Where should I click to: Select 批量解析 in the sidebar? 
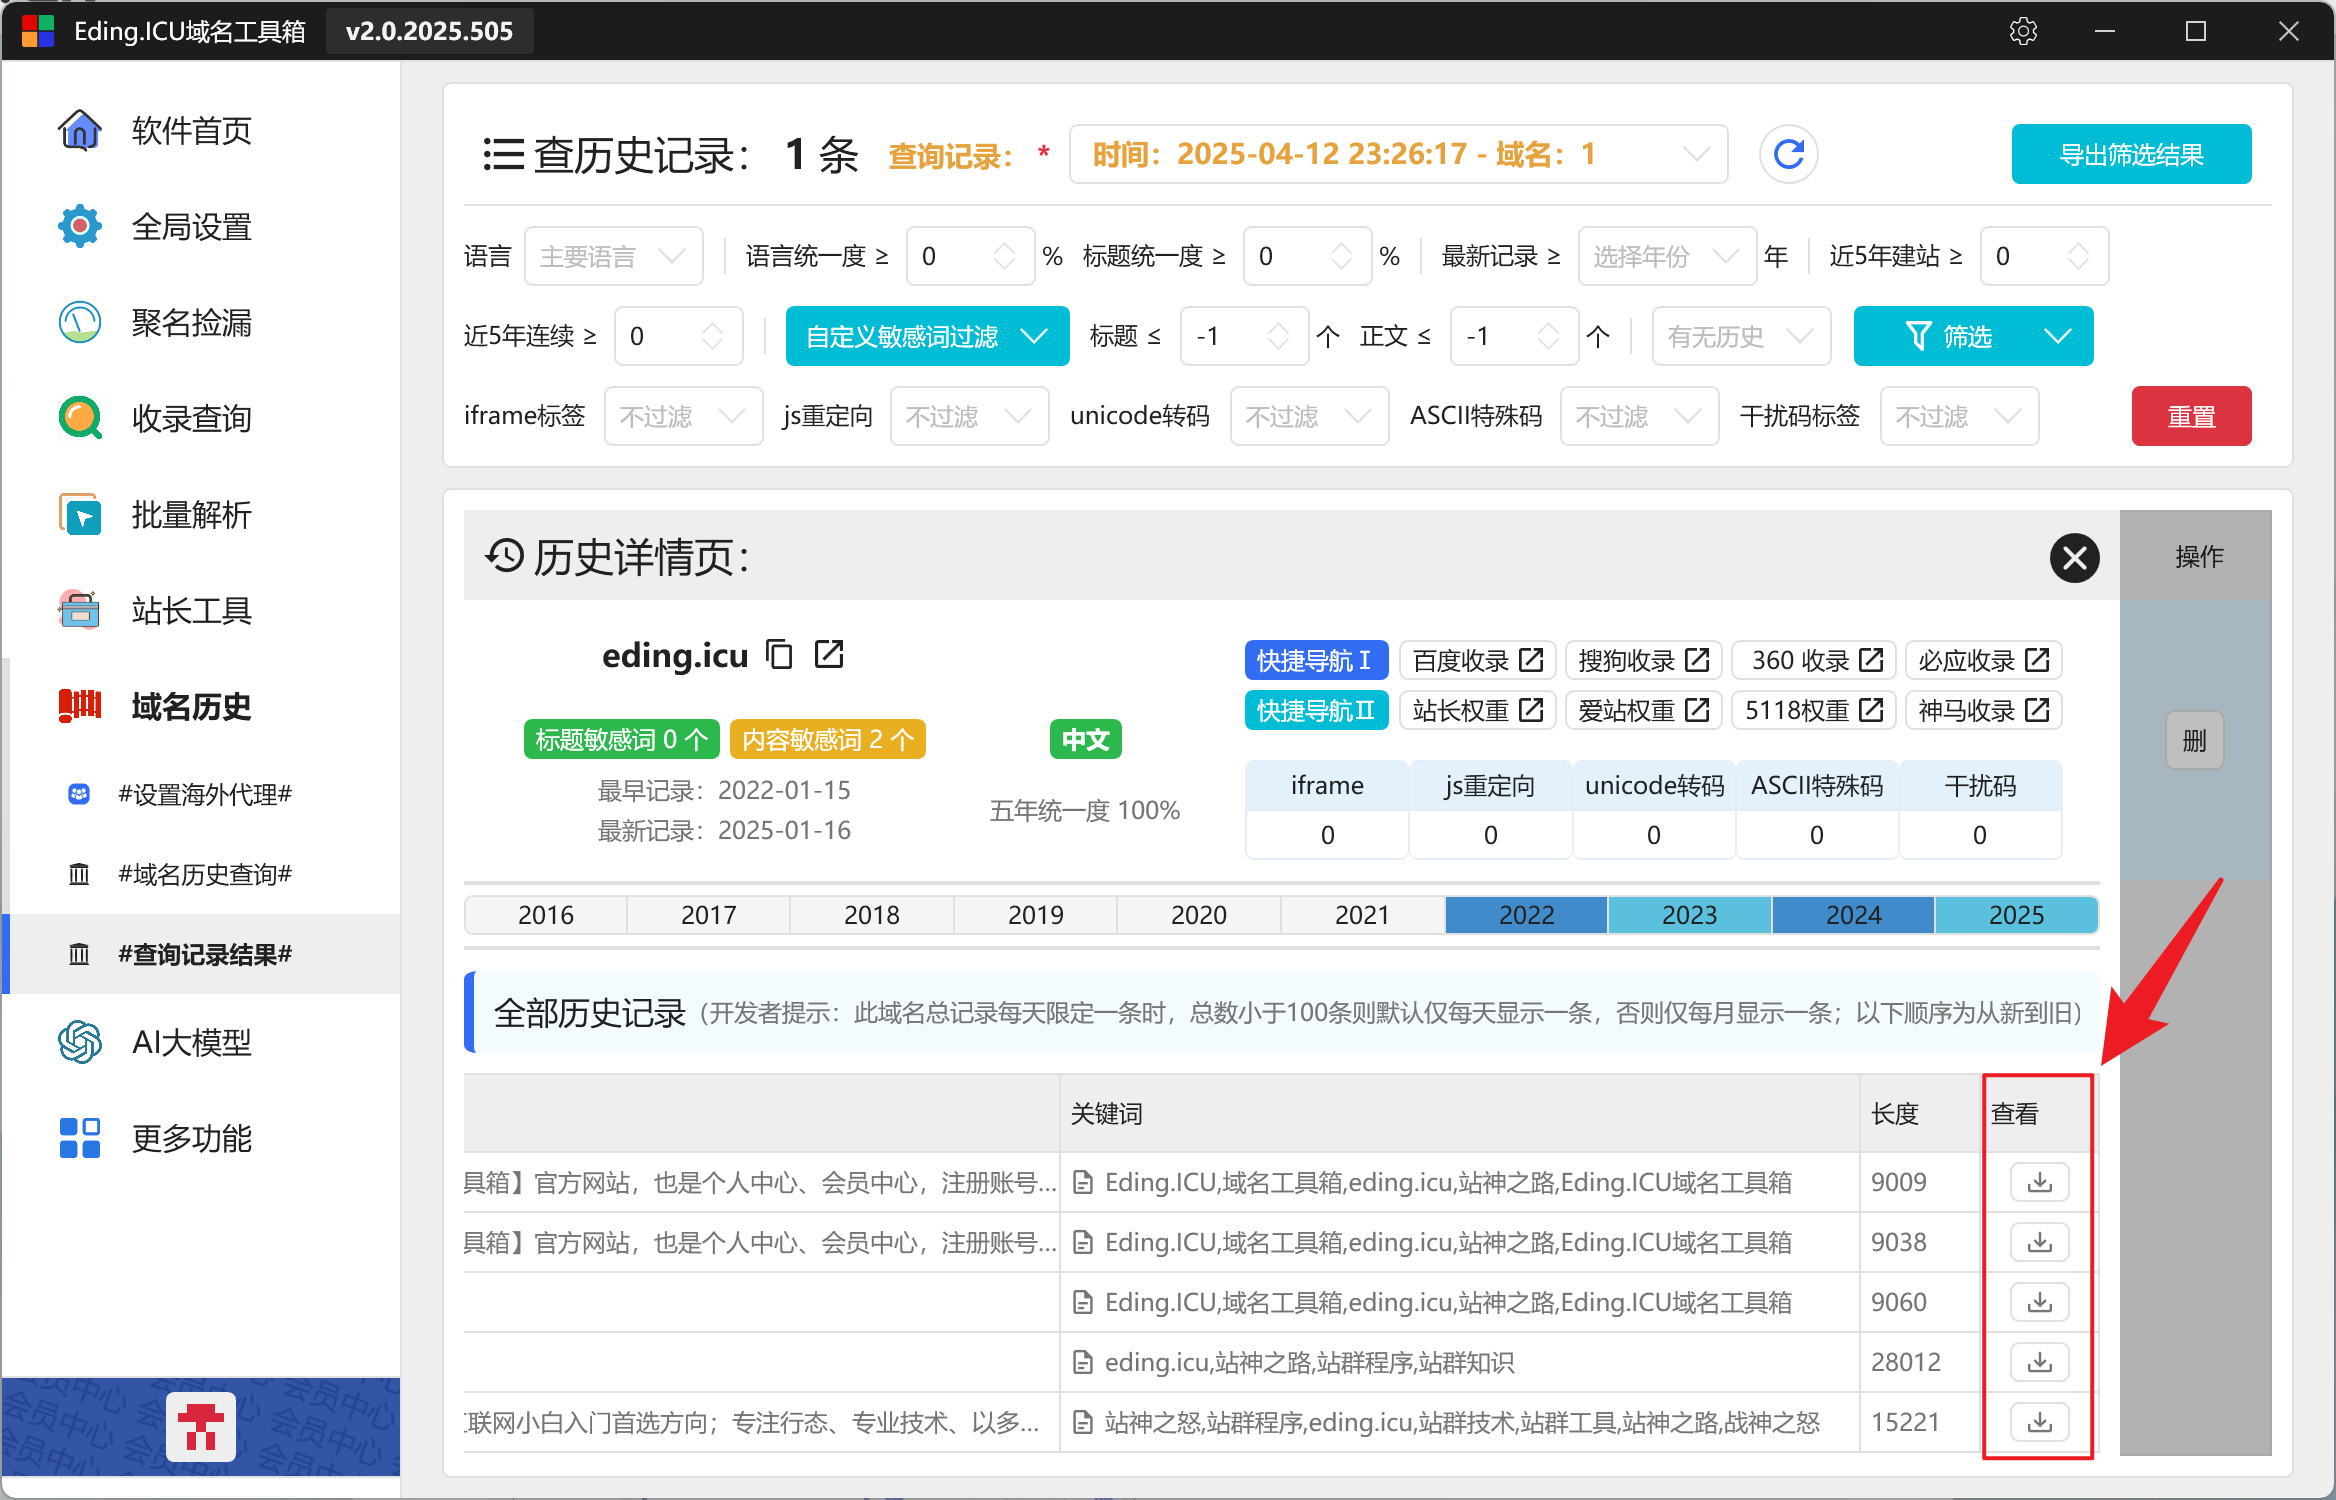tap(200, 514)
